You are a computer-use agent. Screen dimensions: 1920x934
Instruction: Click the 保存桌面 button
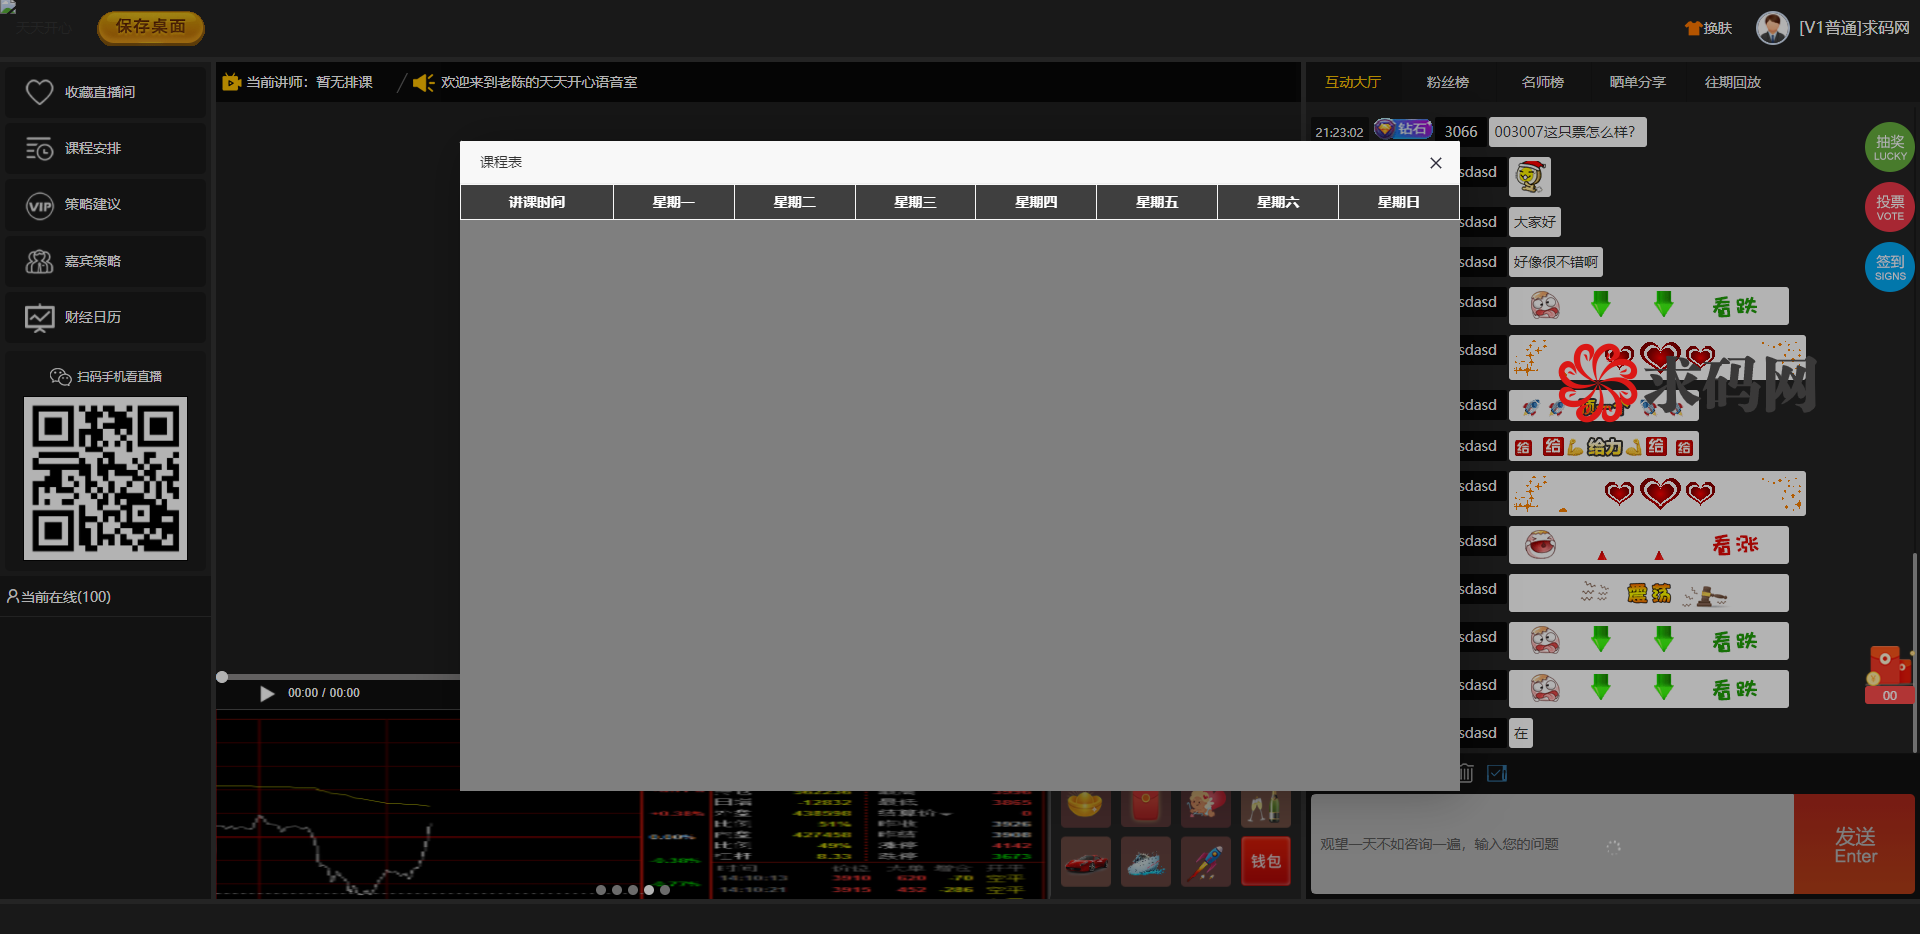click(x=151, y=27)
